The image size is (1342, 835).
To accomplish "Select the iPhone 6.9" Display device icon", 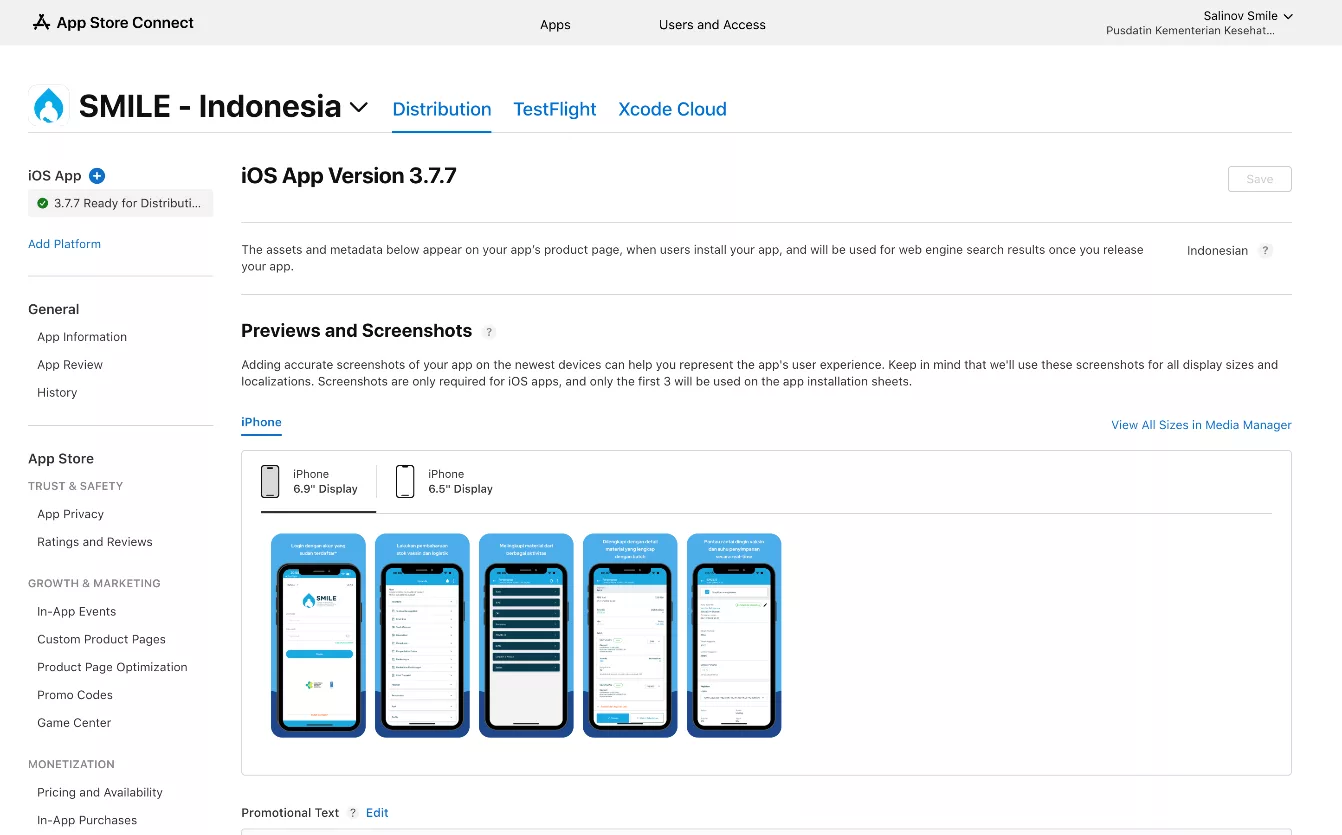I will 270,481.
